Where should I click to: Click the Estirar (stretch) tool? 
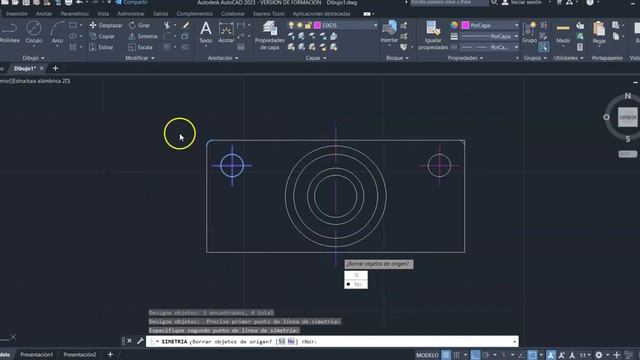(x=101, y=47)
